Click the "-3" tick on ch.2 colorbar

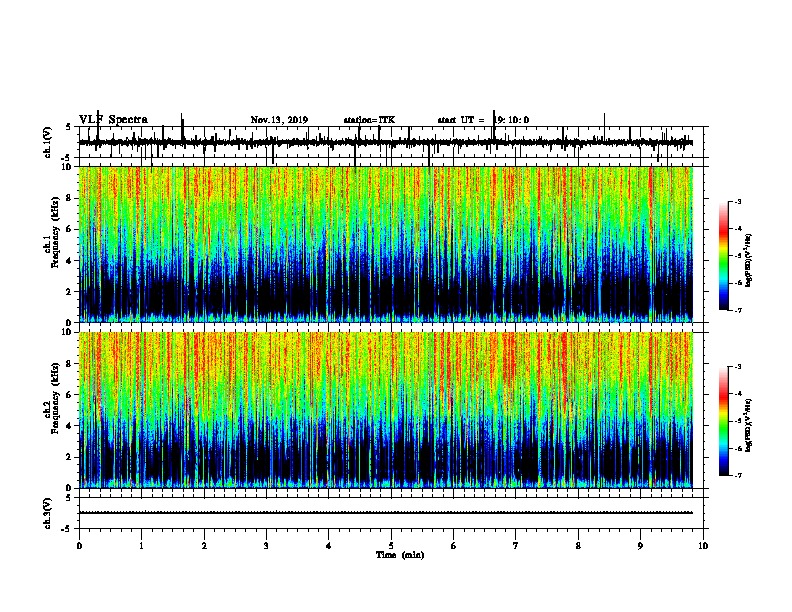pyautogui.click(x=738, y=367)
